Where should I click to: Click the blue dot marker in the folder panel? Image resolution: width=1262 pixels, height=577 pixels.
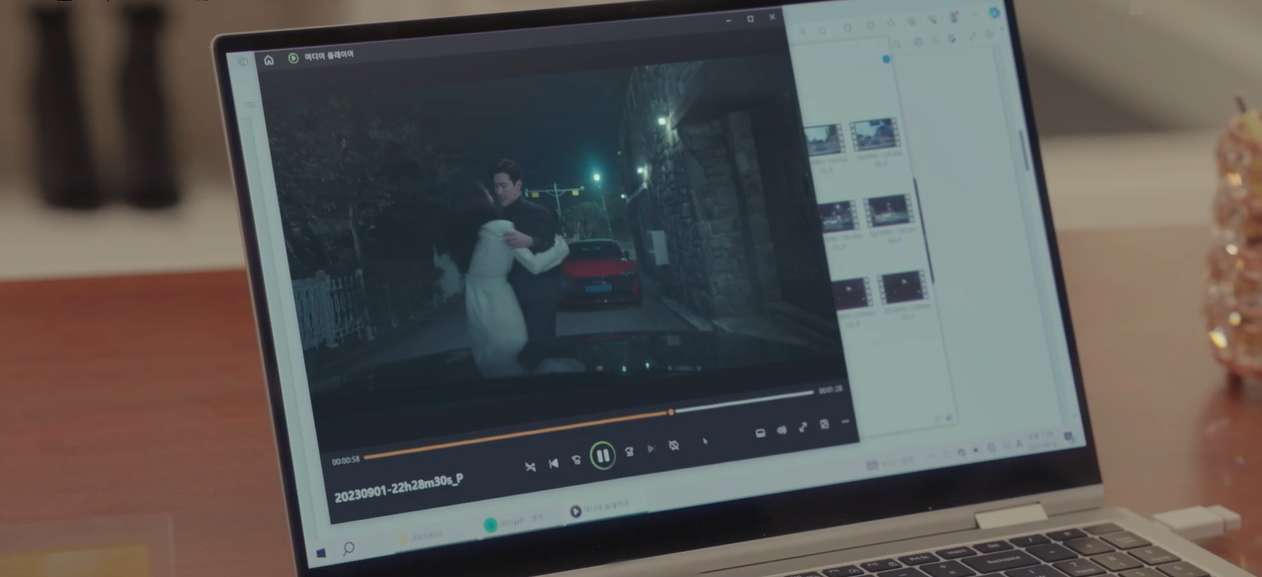click(x=885, y=60)
